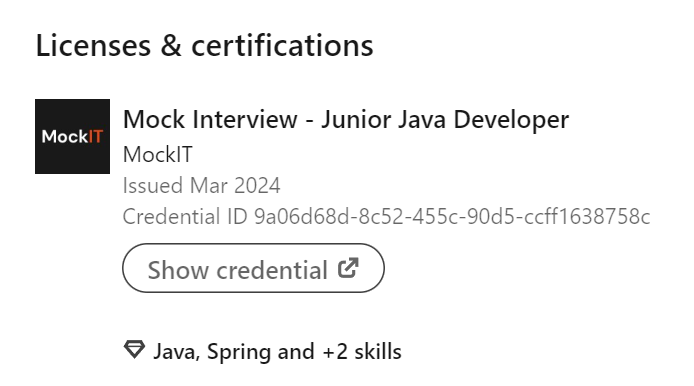Open the Java, Spring and +2 skills link

click(277, 351)
